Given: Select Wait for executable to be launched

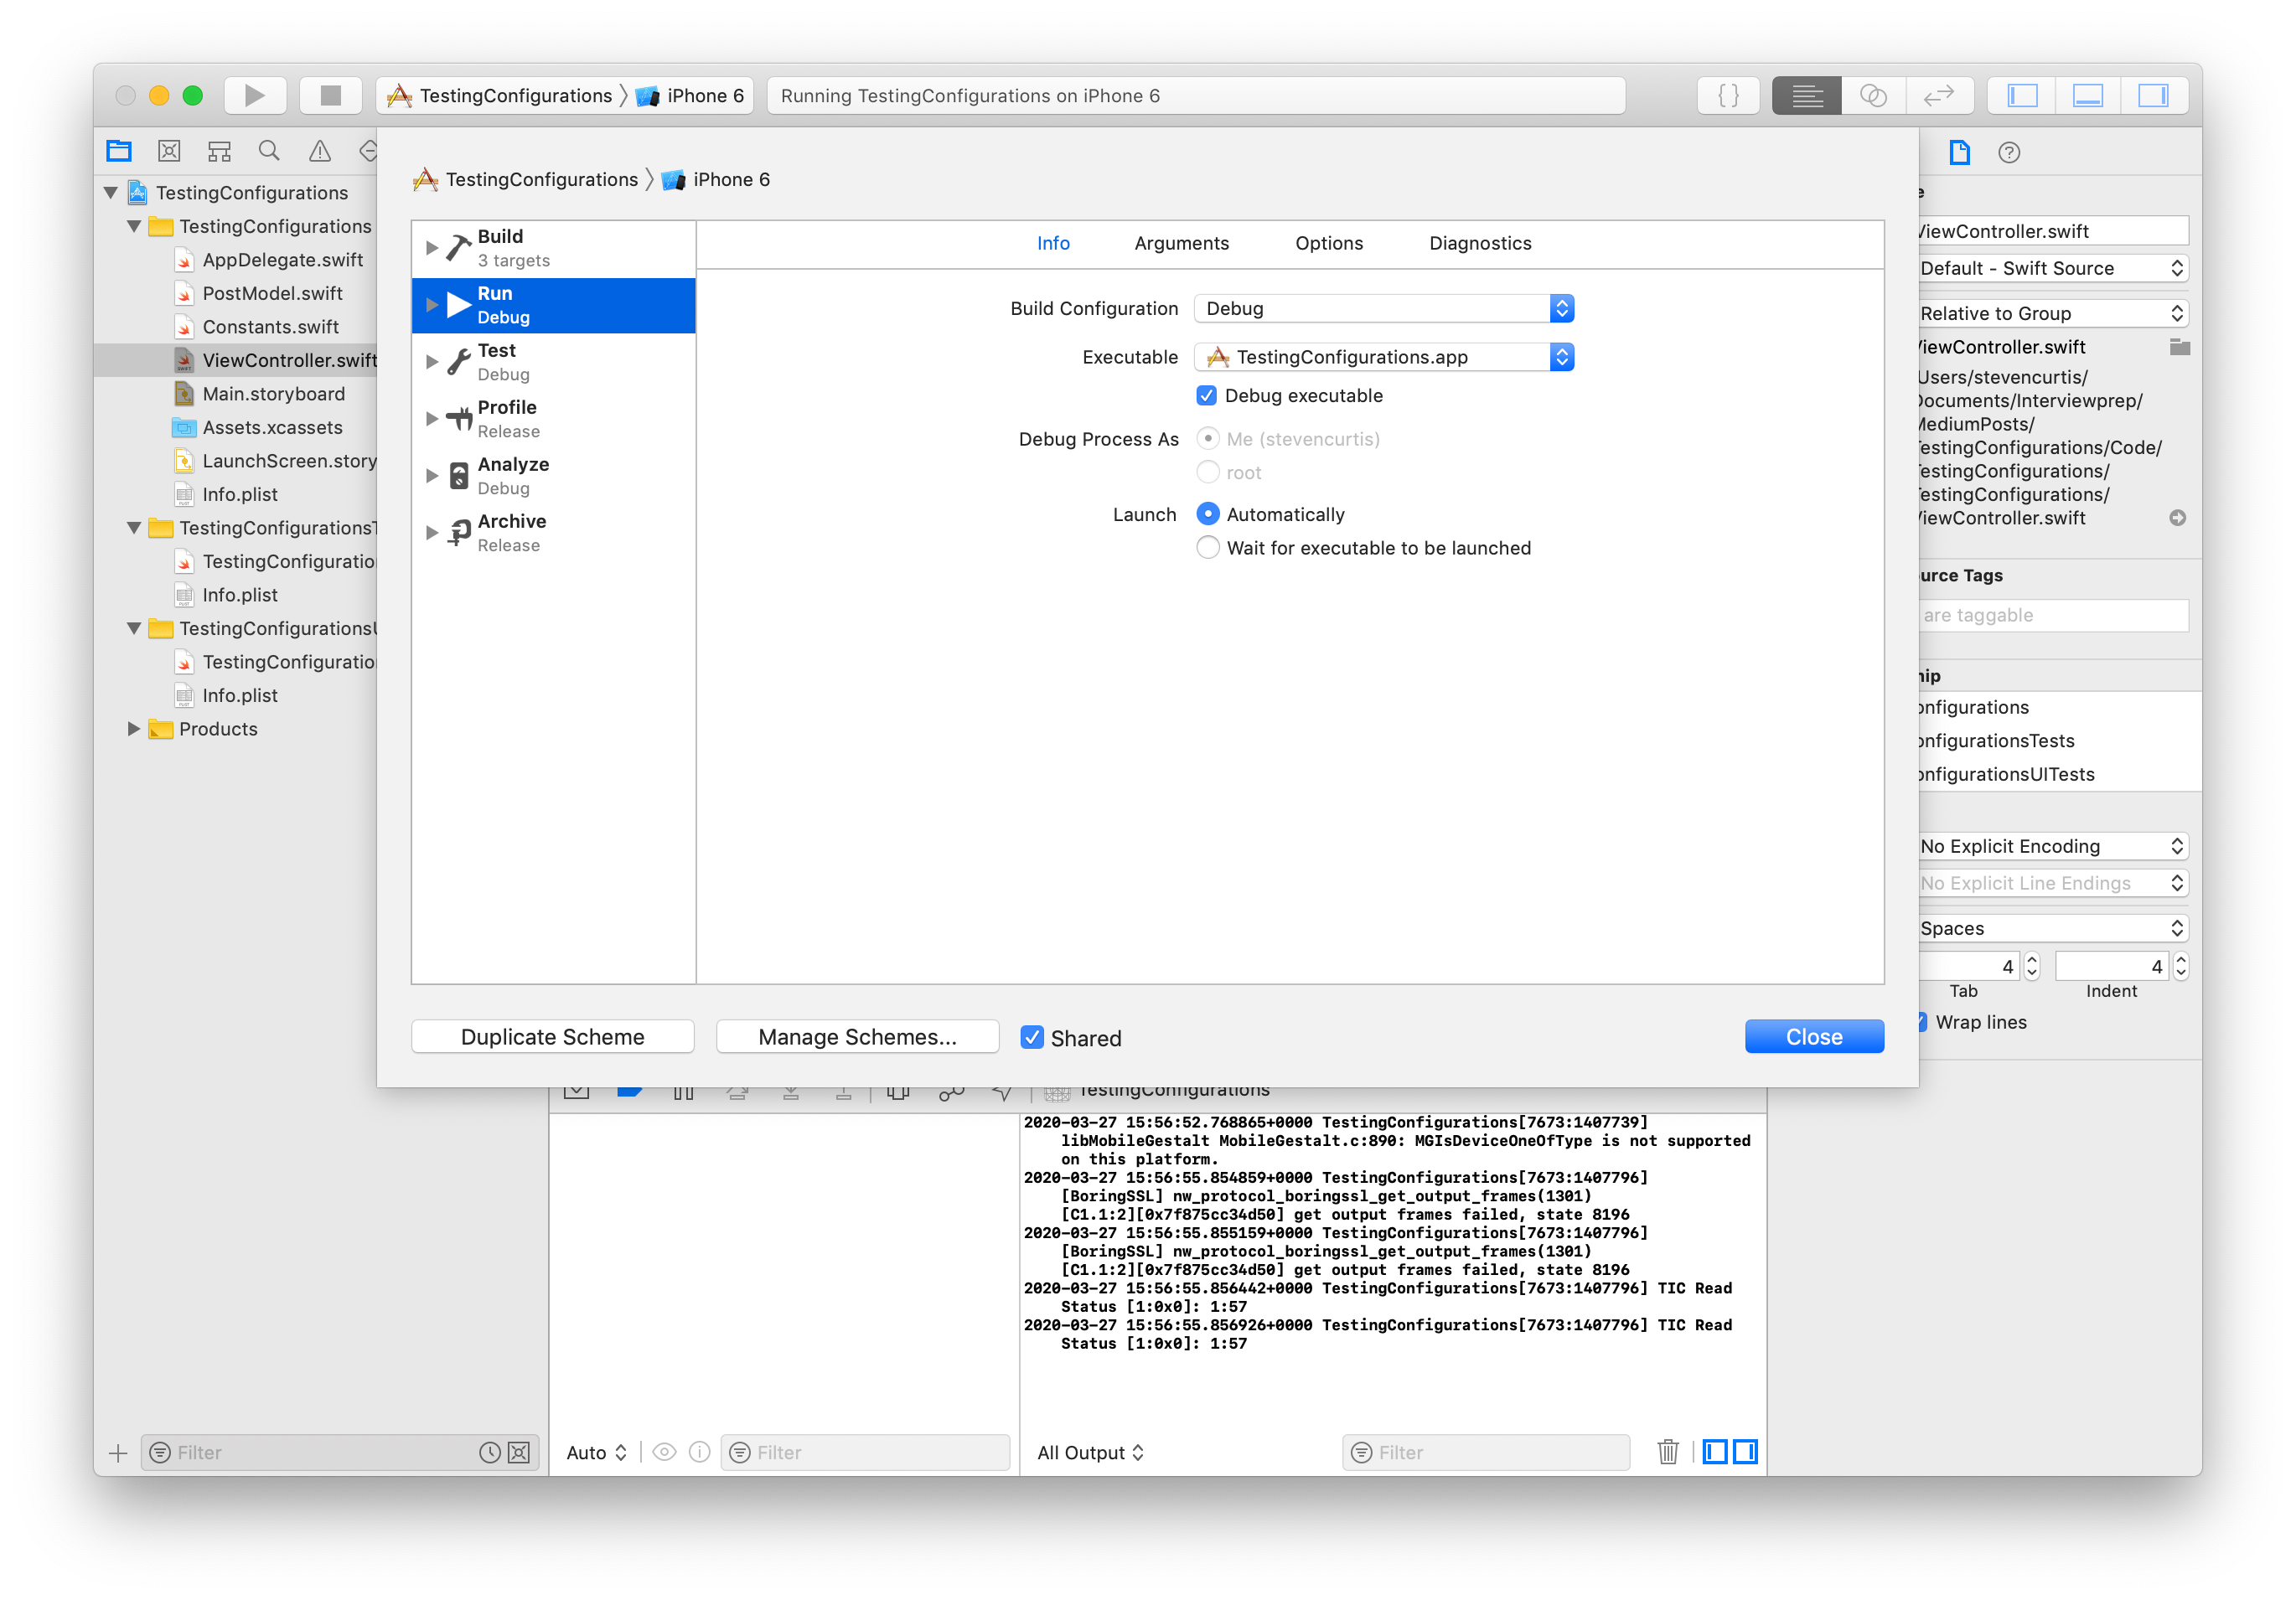Looking at the screenshot, I should point(1208,548).
